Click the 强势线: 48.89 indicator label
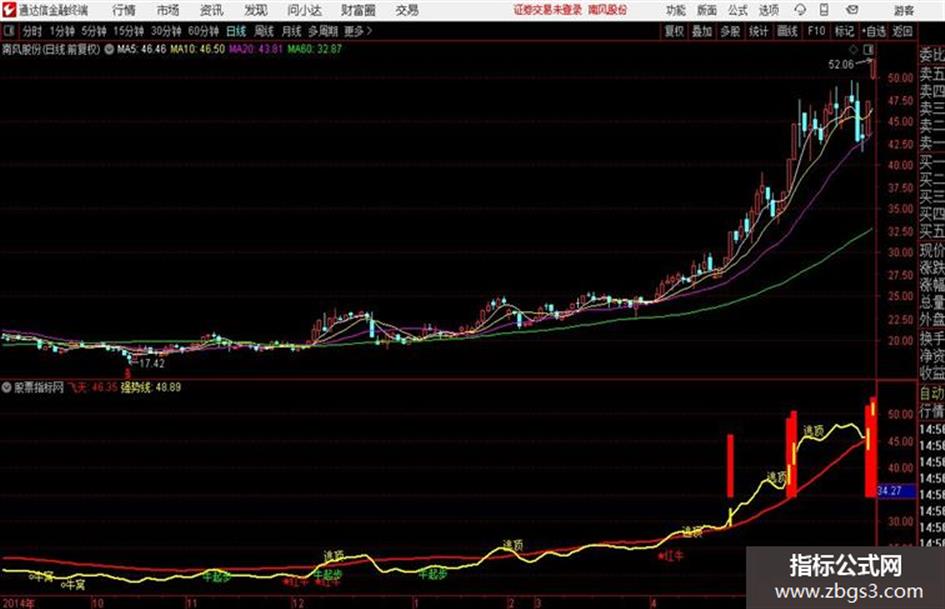 [x=151, y=387]
